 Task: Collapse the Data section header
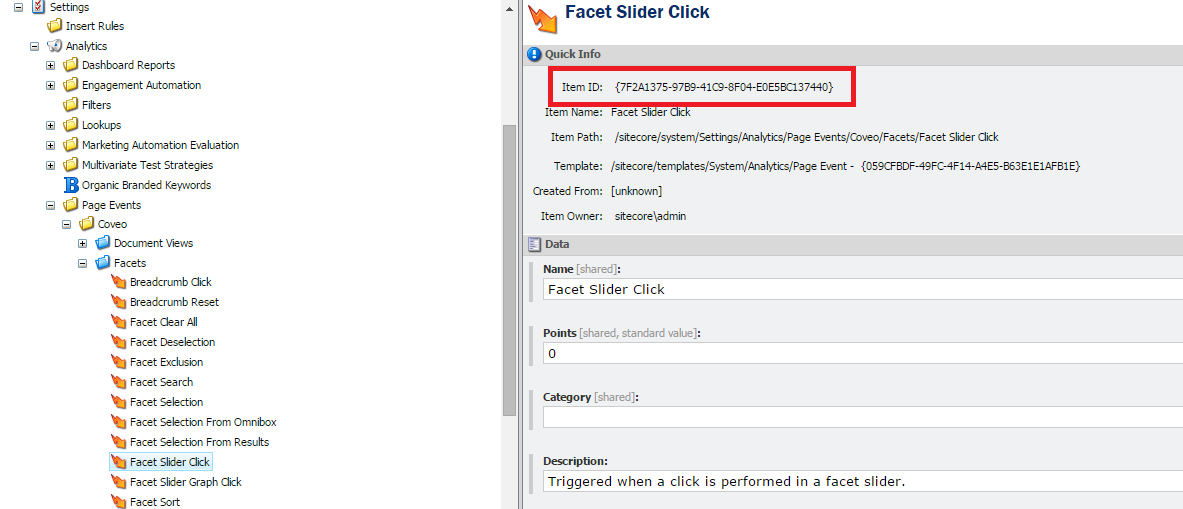tap(853, 244)
